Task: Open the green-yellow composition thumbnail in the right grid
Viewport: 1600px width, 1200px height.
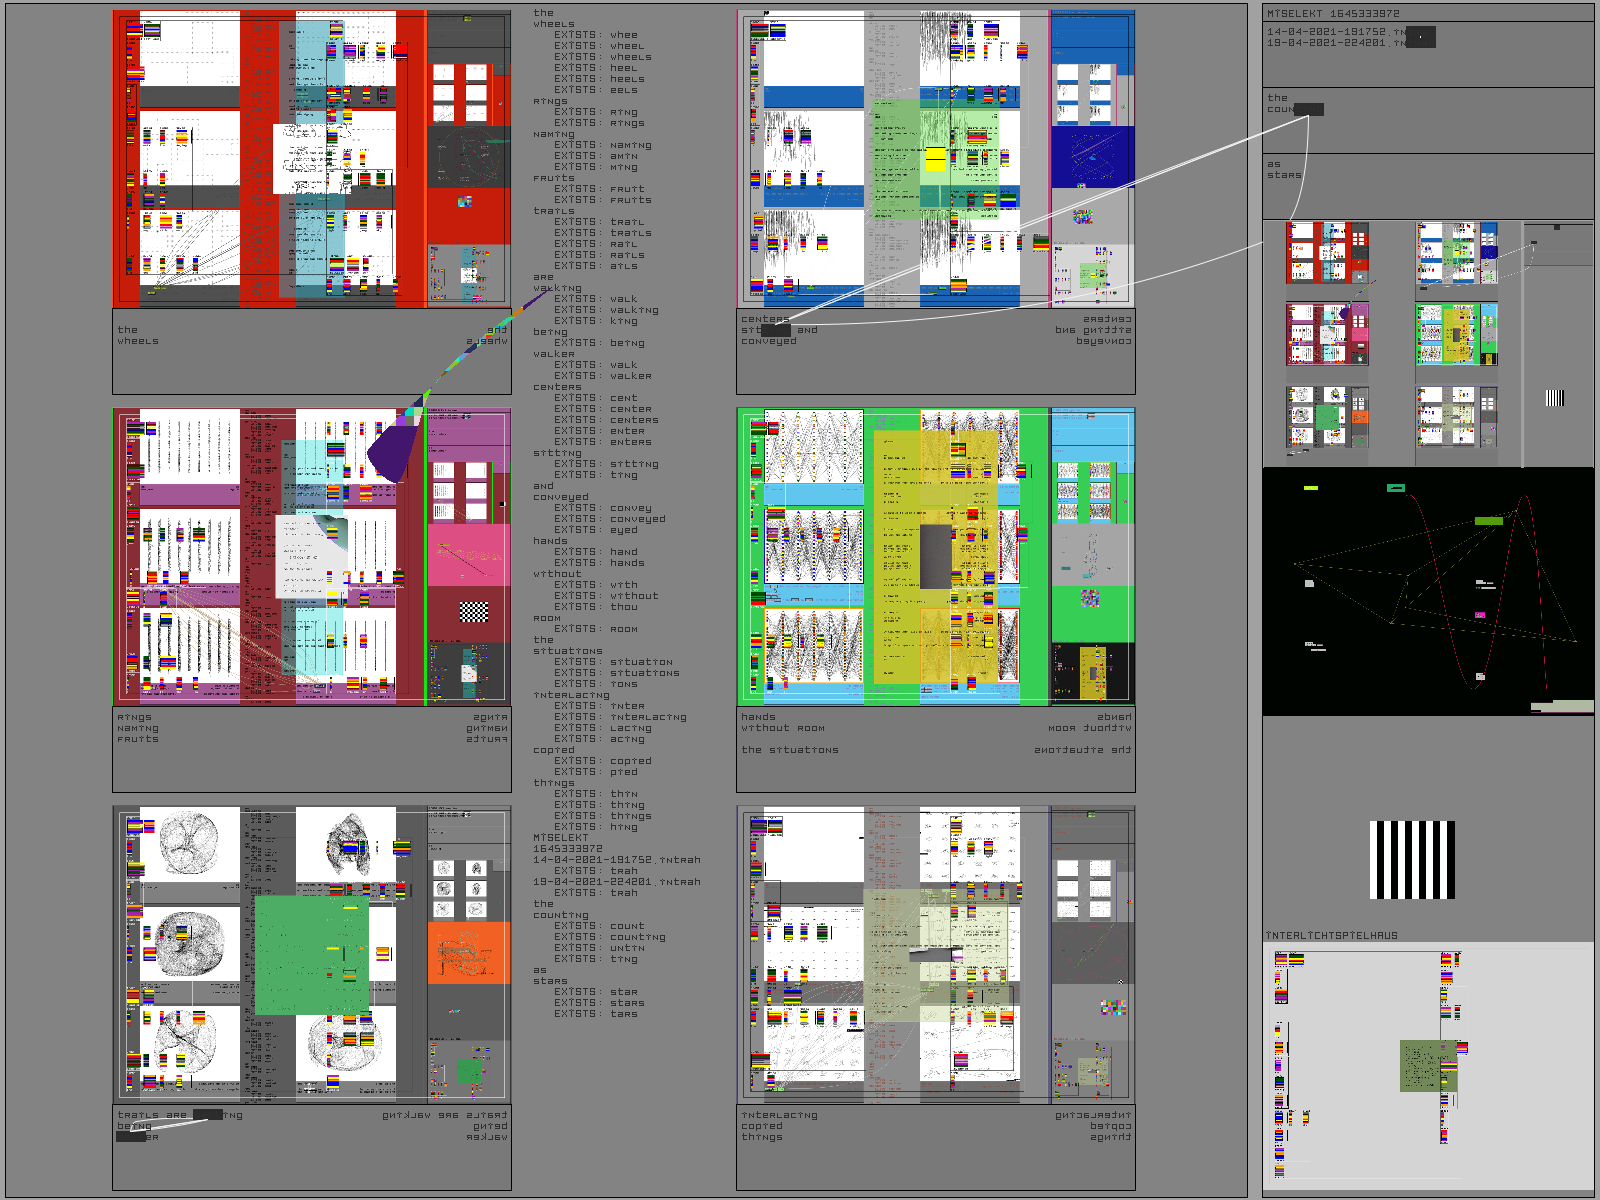Action: (x=1456, y=334)
